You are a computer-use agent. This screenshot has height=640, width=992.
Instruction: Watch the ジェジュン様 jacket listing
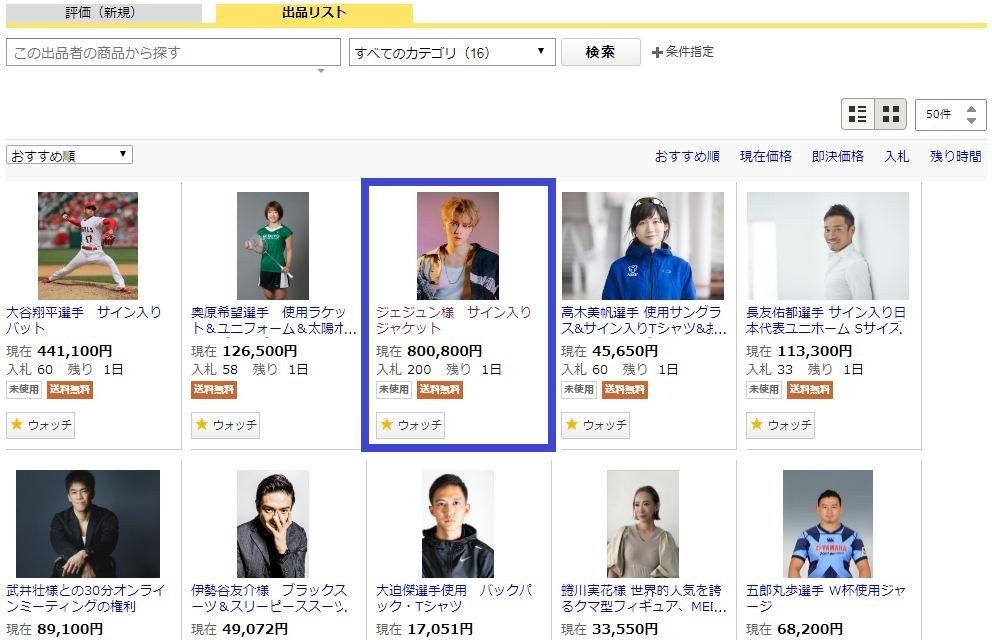click(x=411, y=425)
